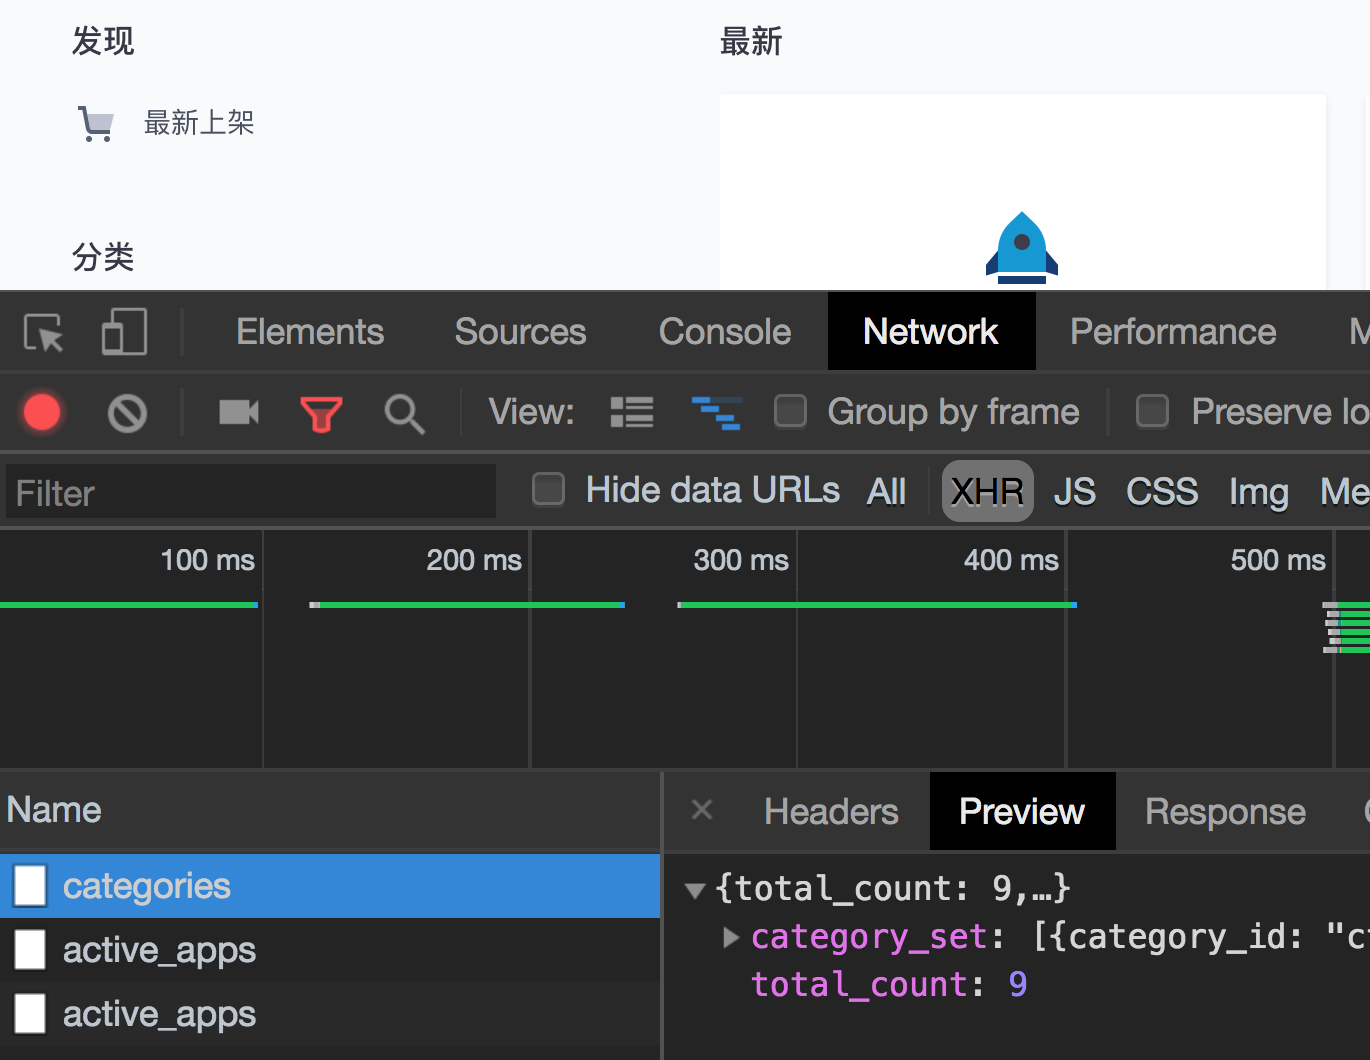
Task: Select the XHR request filter
Action: 987,491
